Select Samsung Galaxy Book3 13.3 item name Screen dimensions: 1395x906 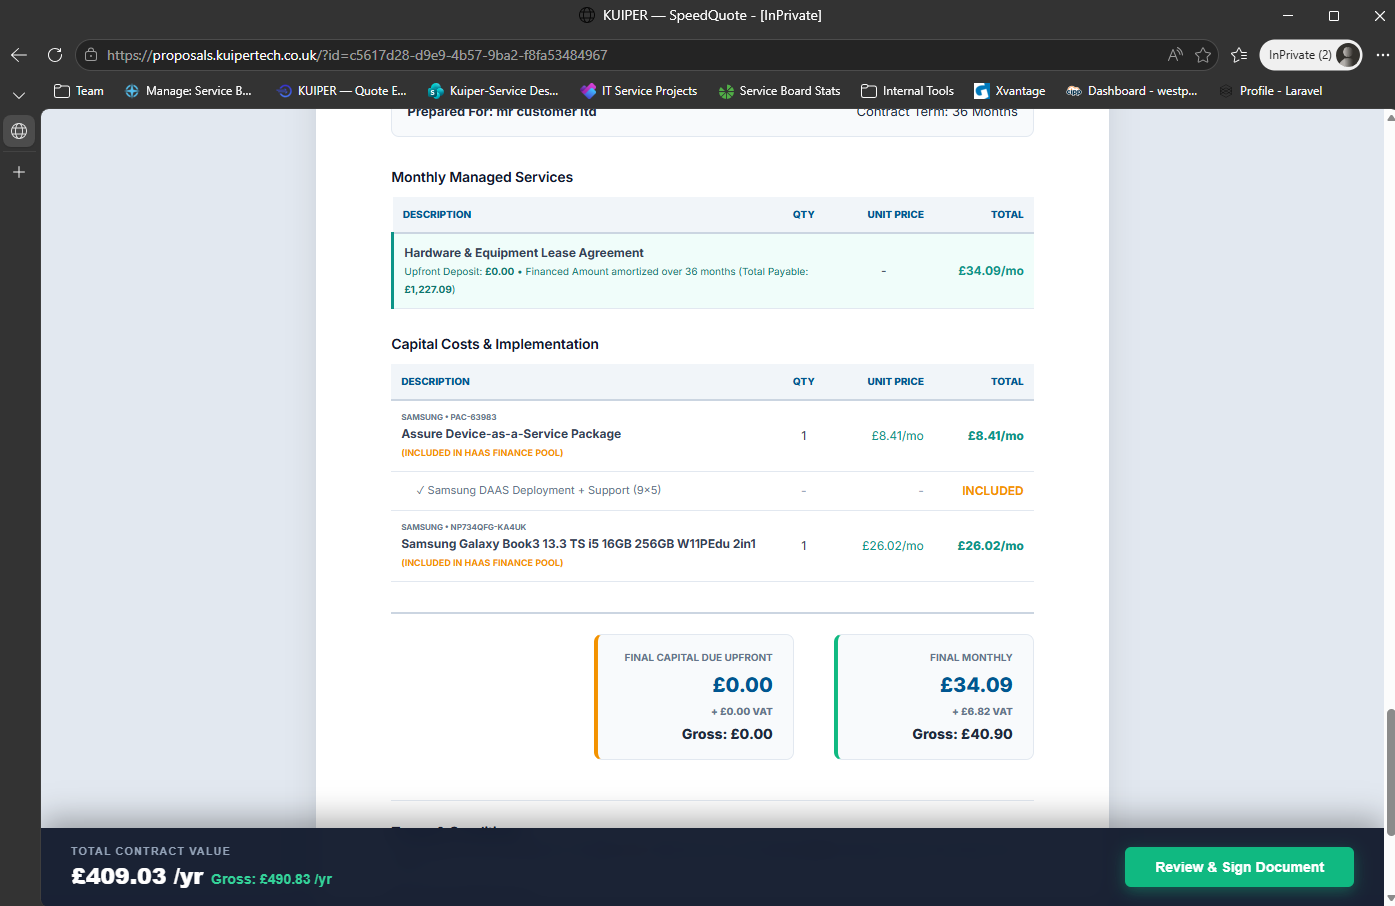tap(578, 544)
